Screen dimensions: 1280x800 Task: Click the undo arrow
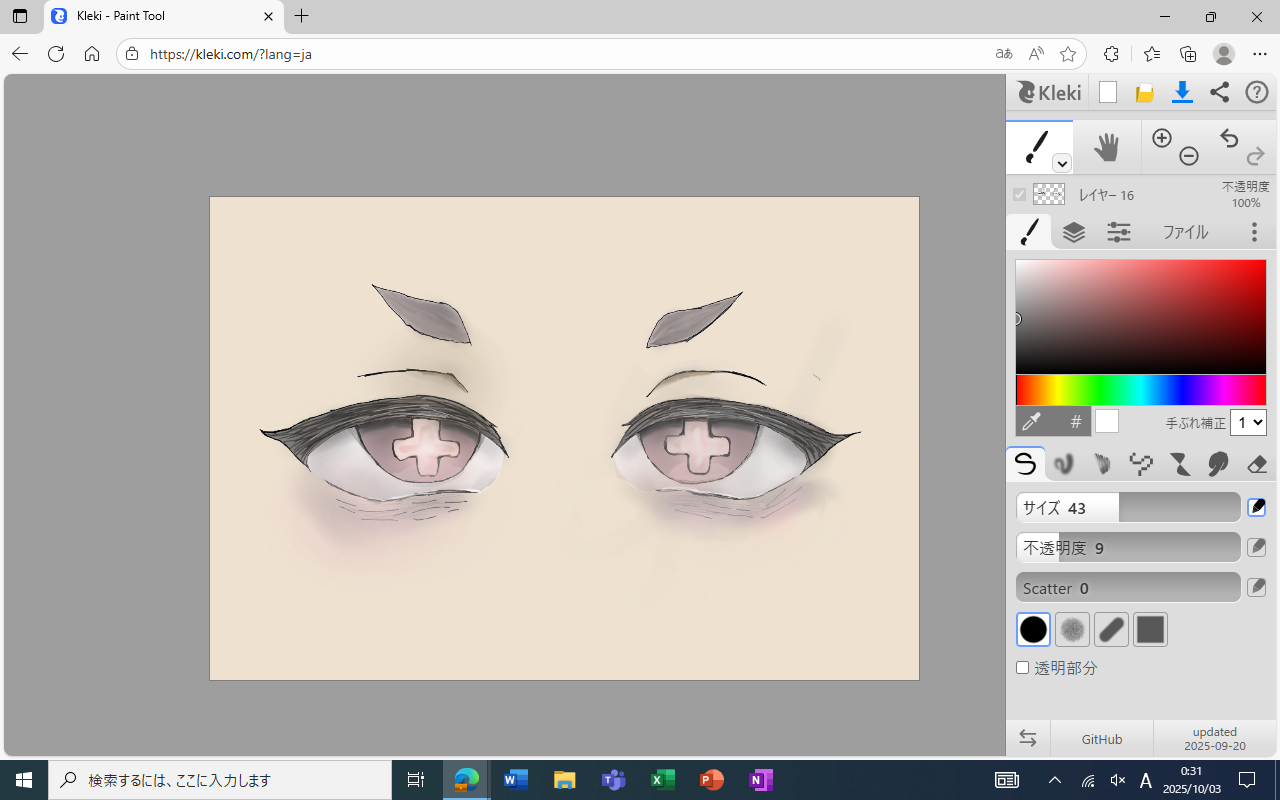coord(1229,139)
